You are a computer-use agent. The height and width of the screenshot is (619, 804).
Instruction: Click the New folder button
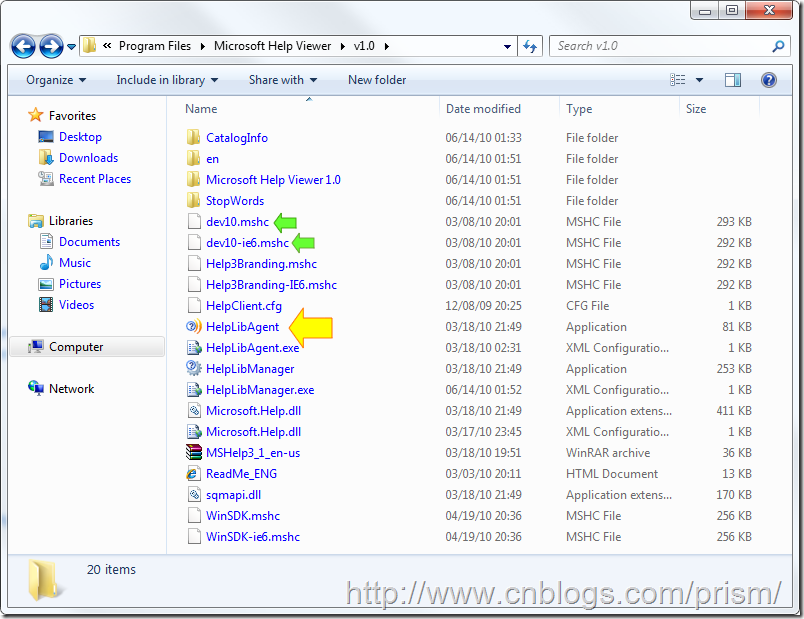pos(377,80)
